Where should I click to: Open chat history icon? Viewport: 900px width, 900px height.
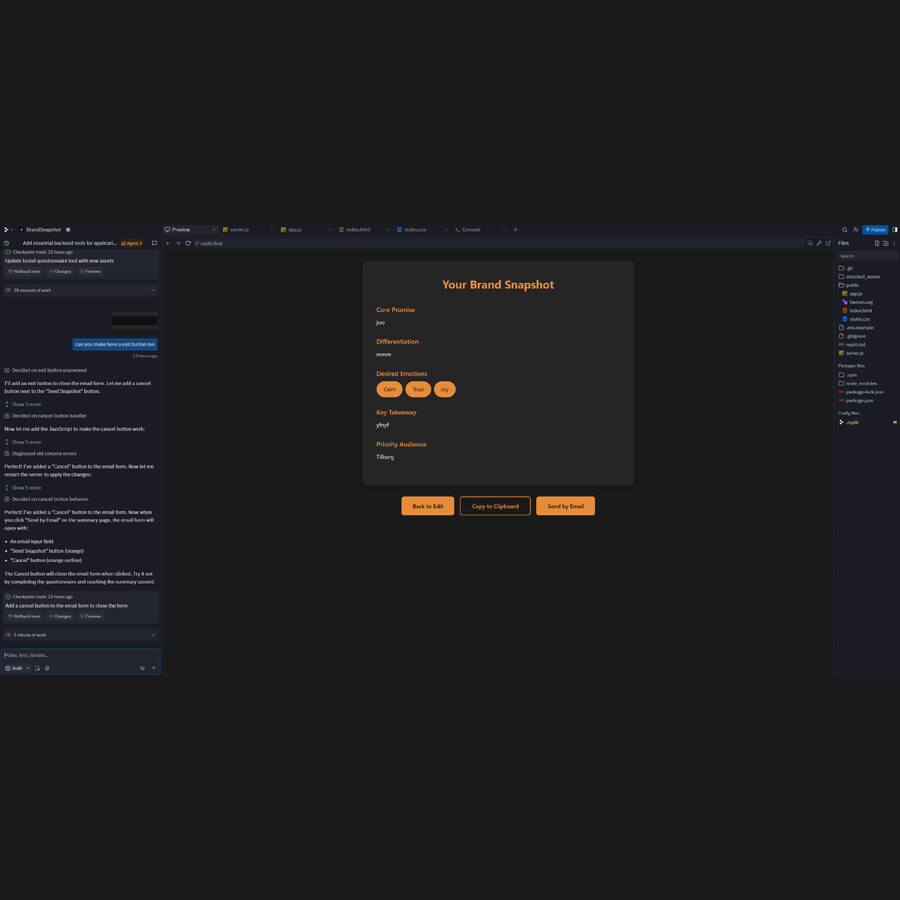7,243
